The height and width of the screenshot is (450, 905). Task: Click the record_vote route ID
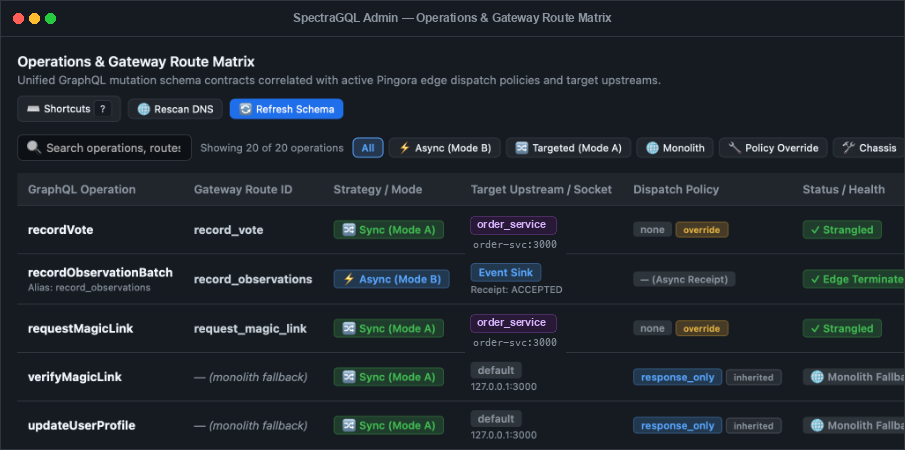point(229,230)
